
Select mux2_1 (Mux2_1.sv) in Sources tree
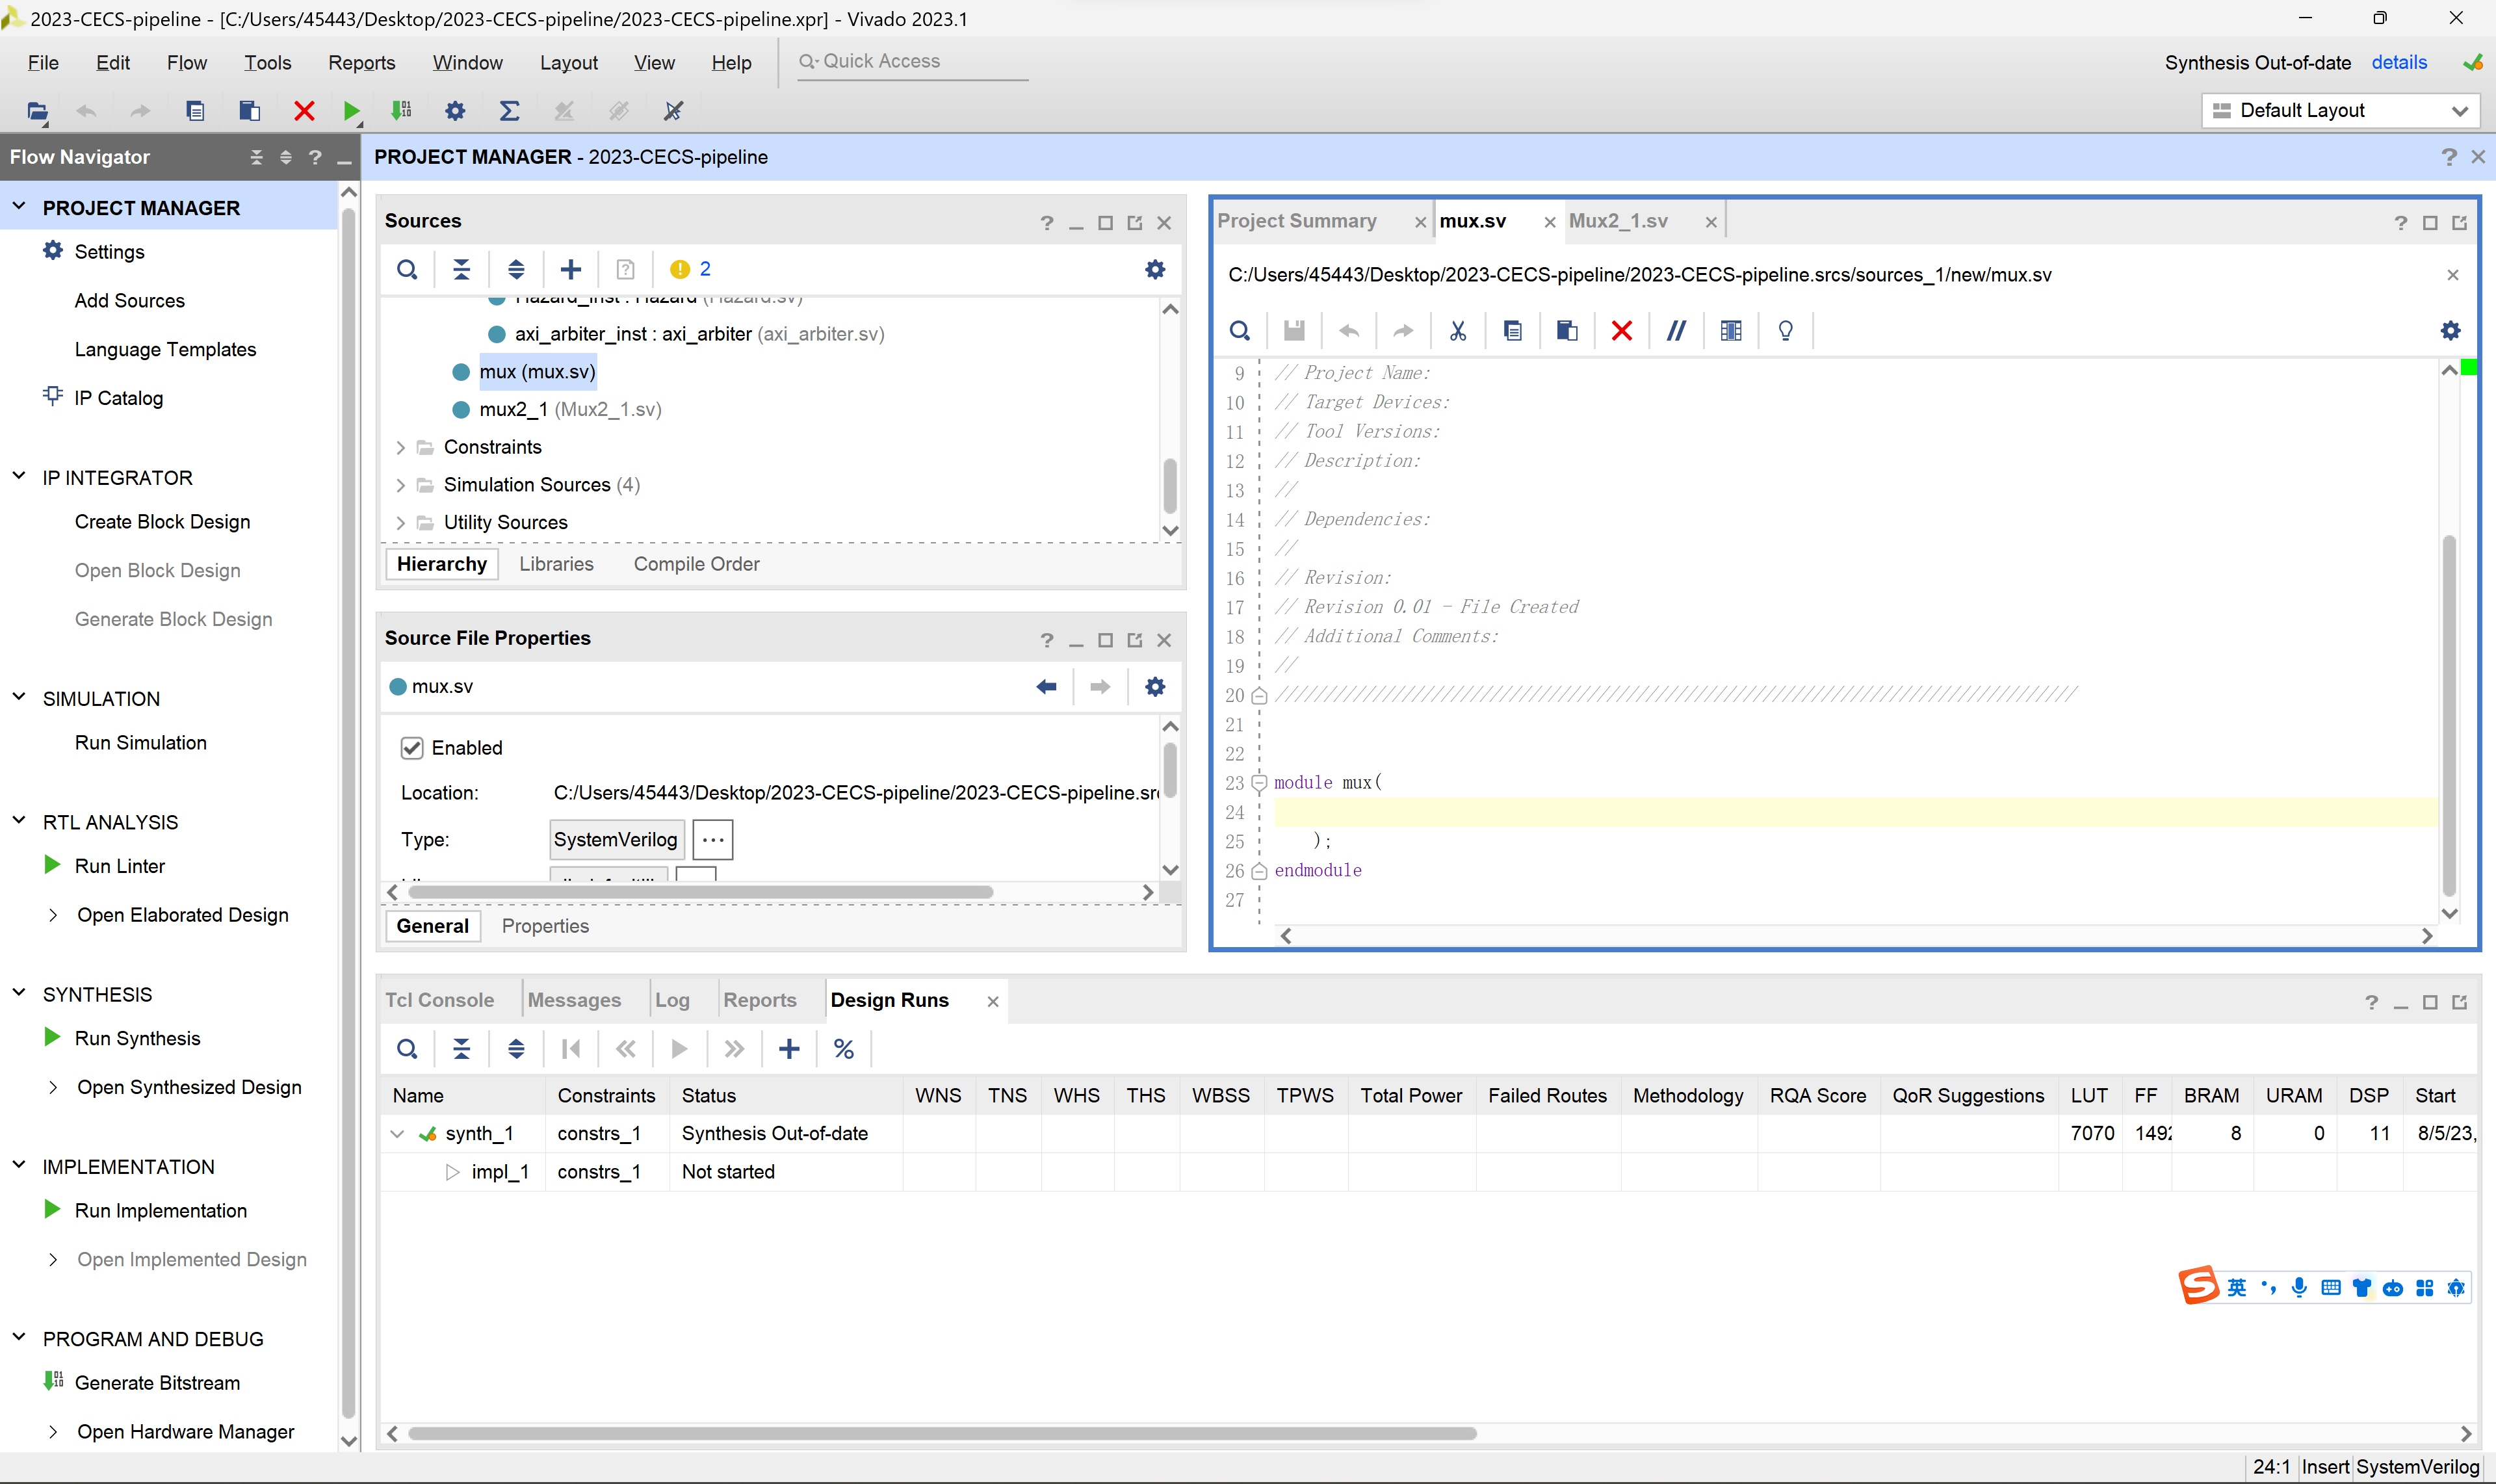click(x=570, y=409)
